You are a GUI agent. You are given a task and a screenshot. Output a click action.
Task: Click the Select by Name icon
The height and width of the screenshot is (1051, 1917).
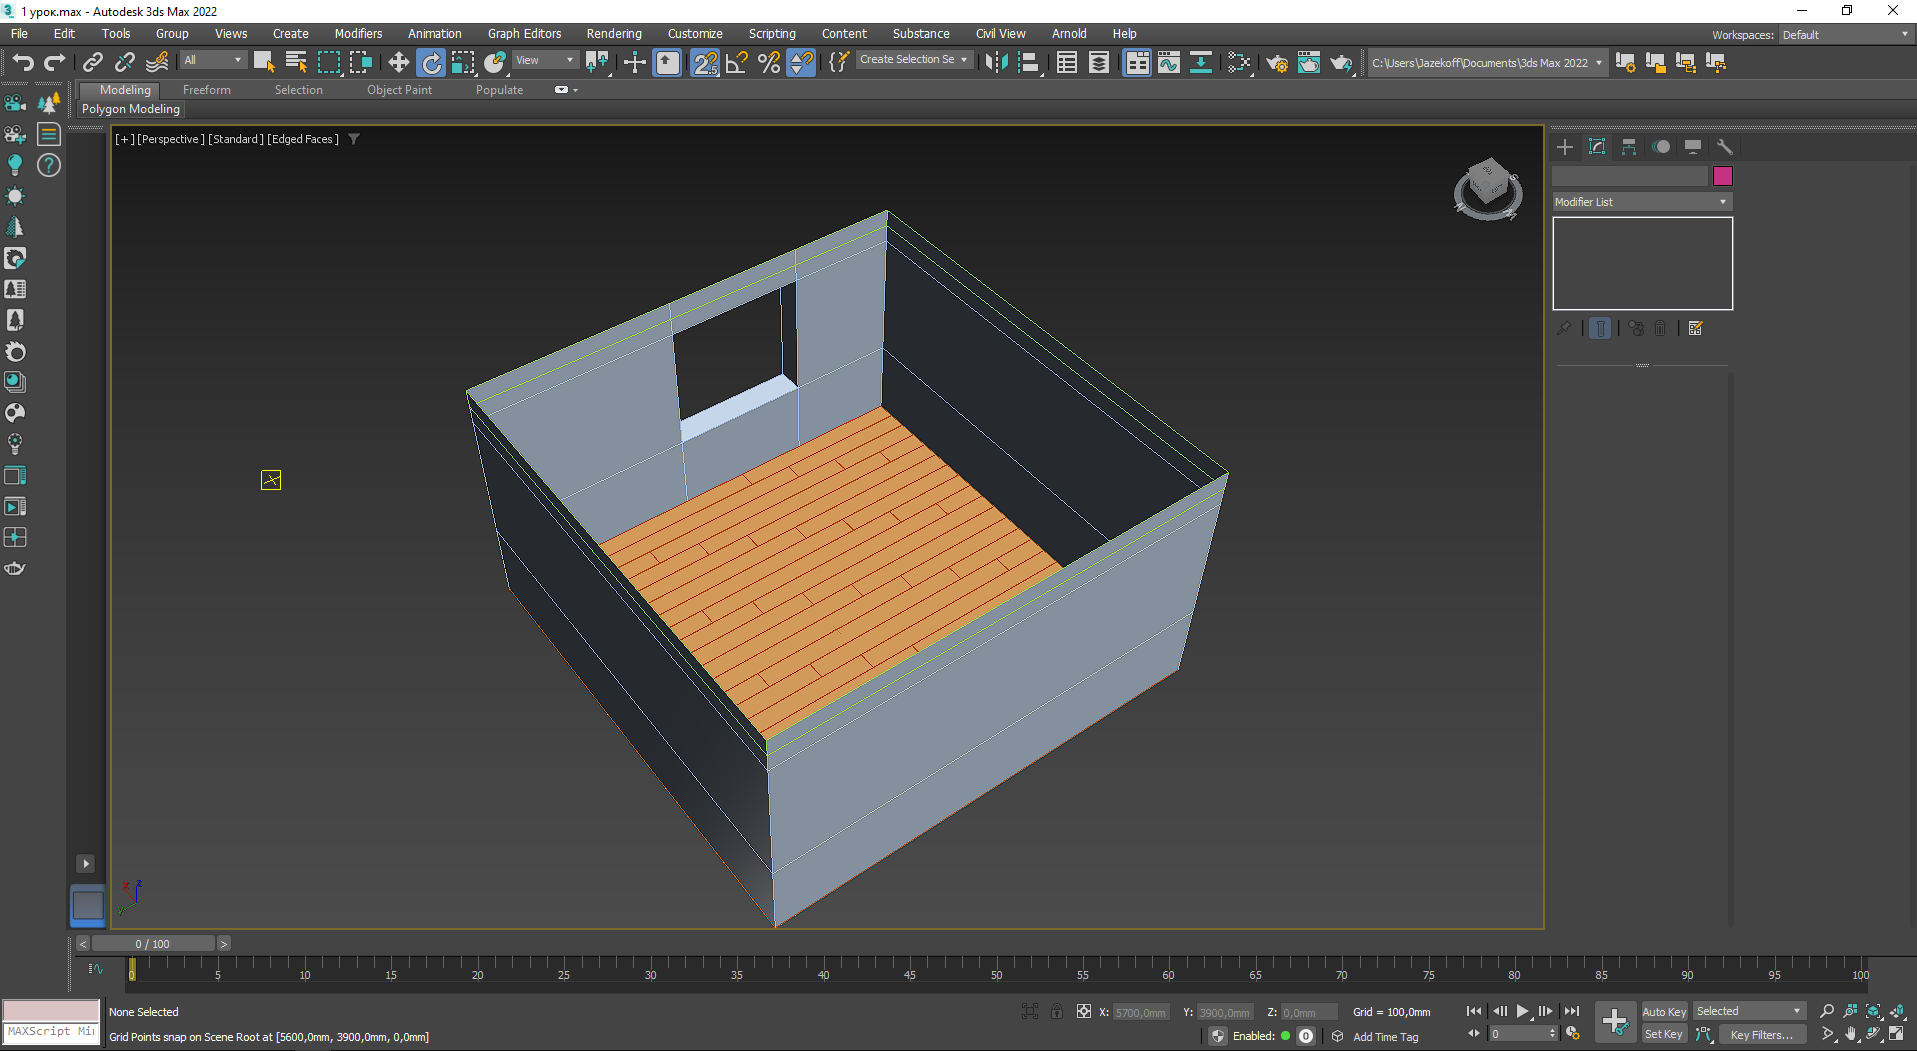click(x=296, y=63)
